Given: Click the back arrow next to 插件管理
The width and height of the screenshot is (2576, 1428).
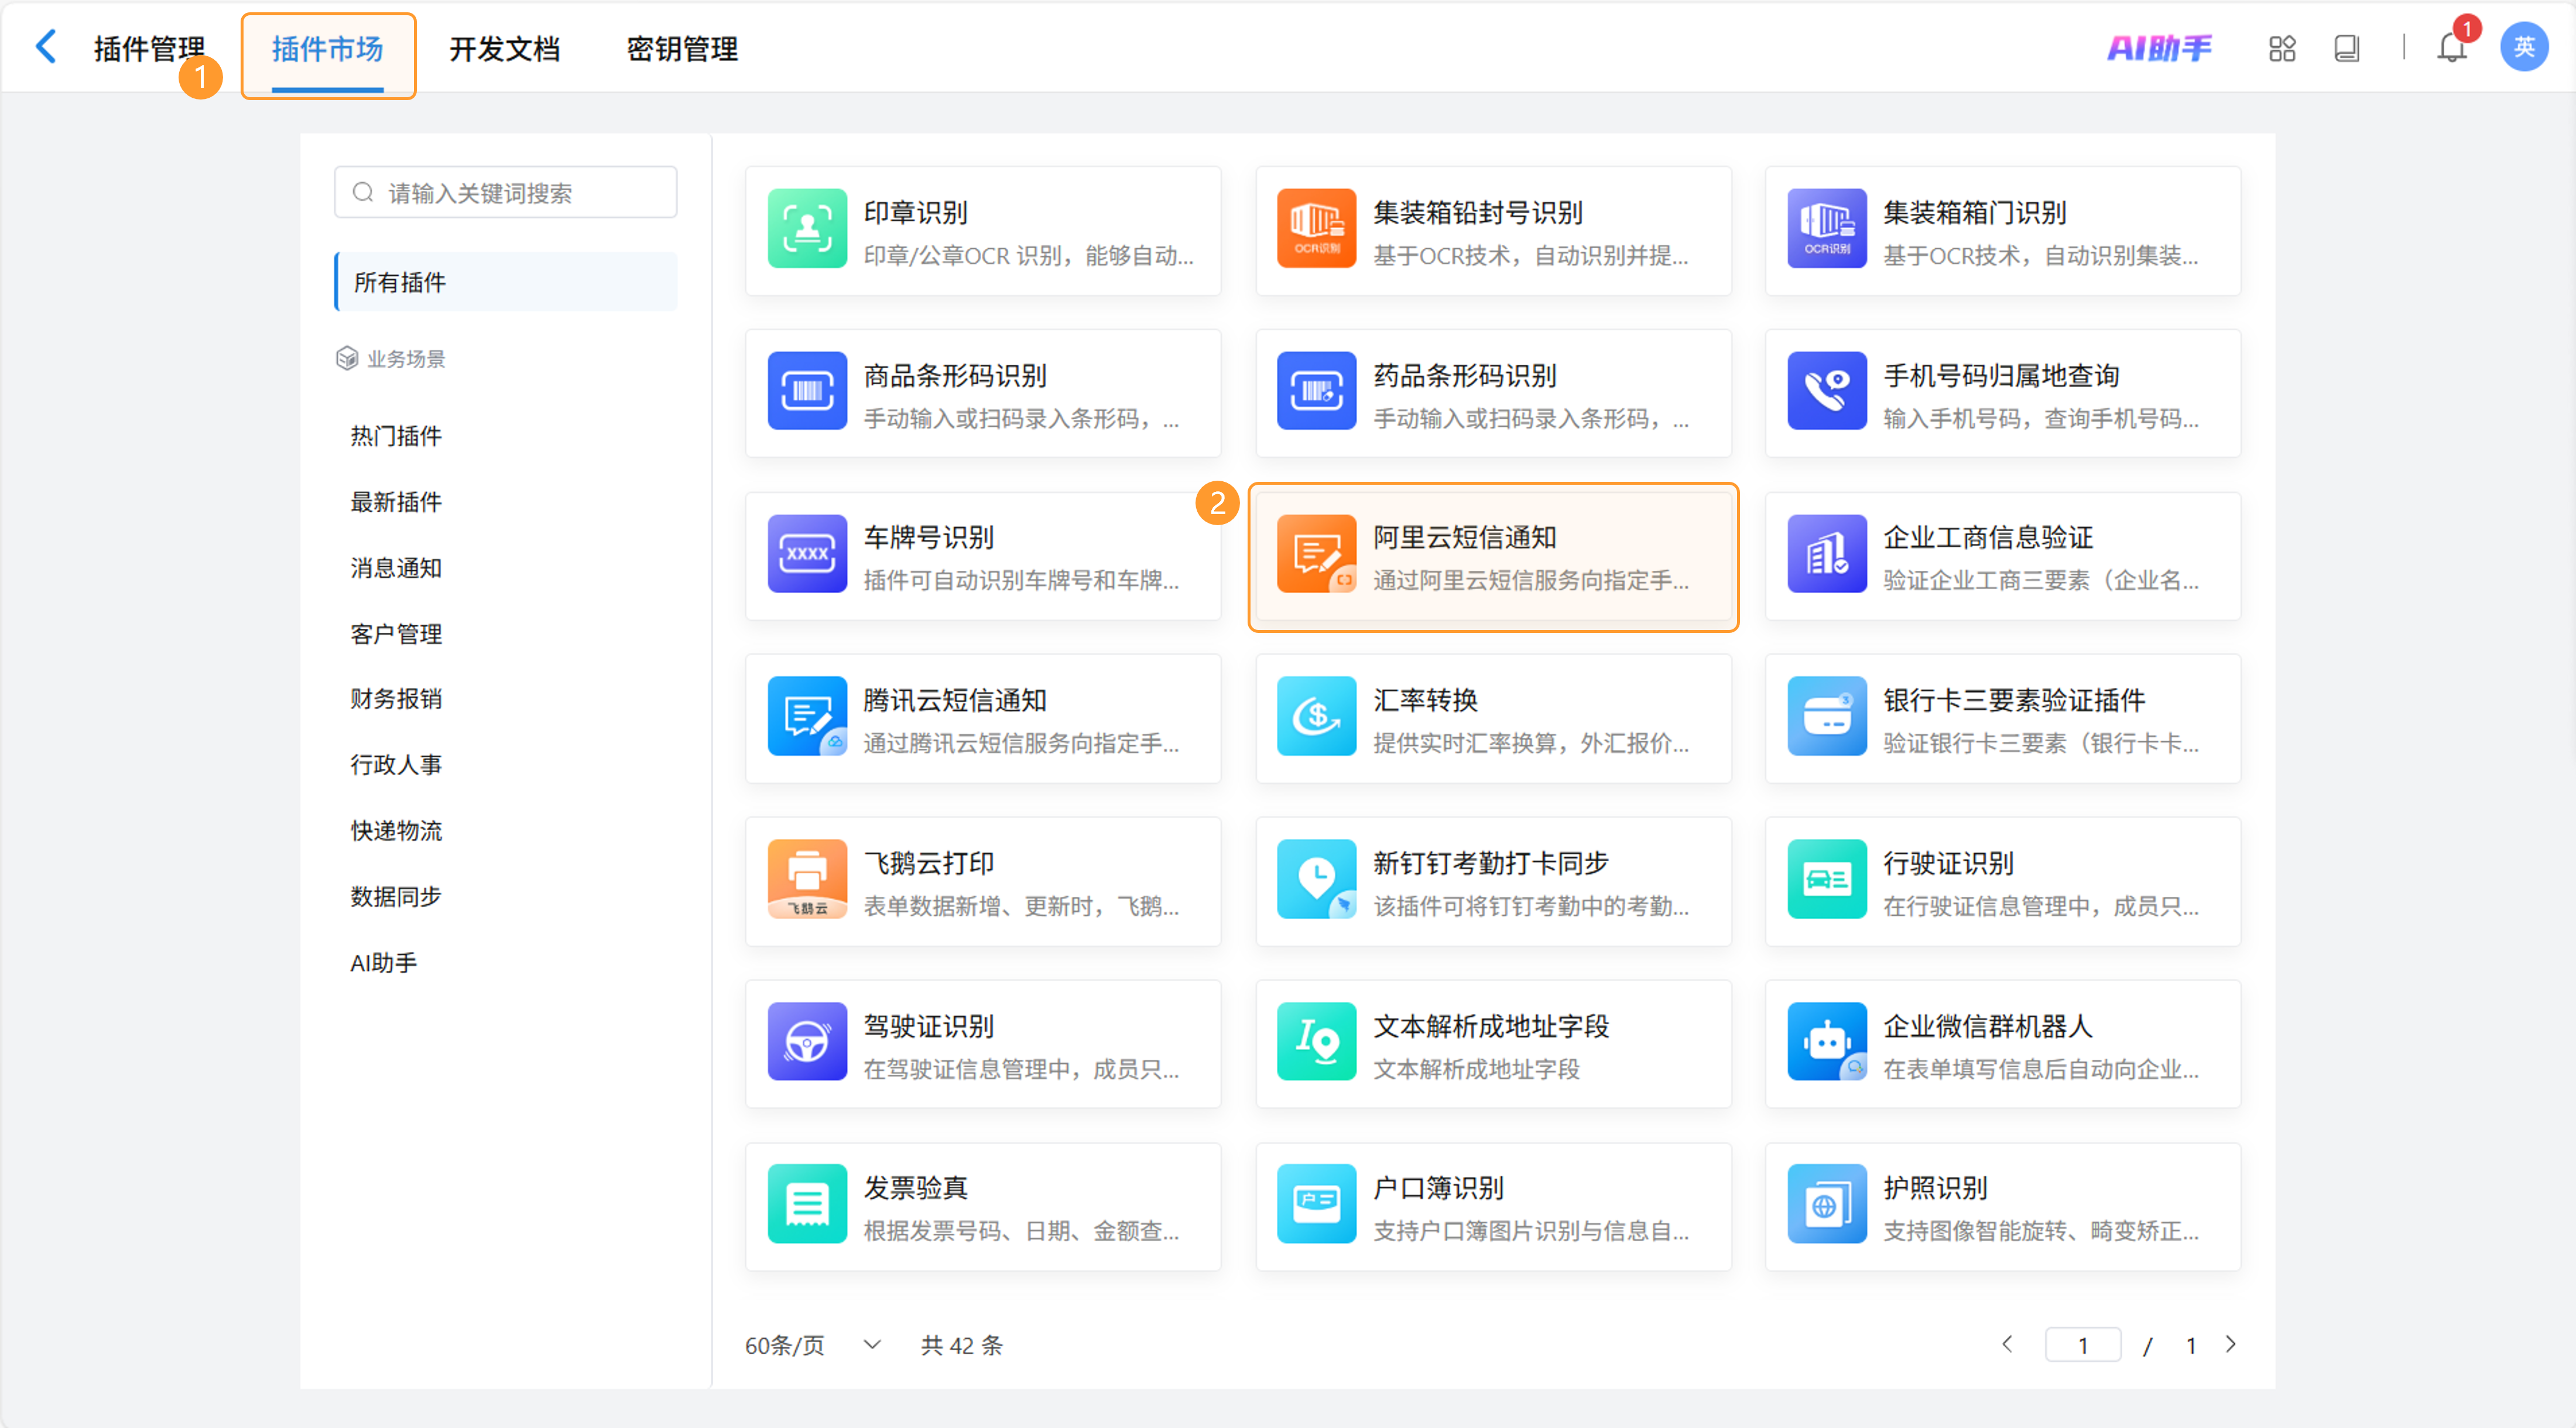Looking at the screenshot, I should tap(45, 46).
